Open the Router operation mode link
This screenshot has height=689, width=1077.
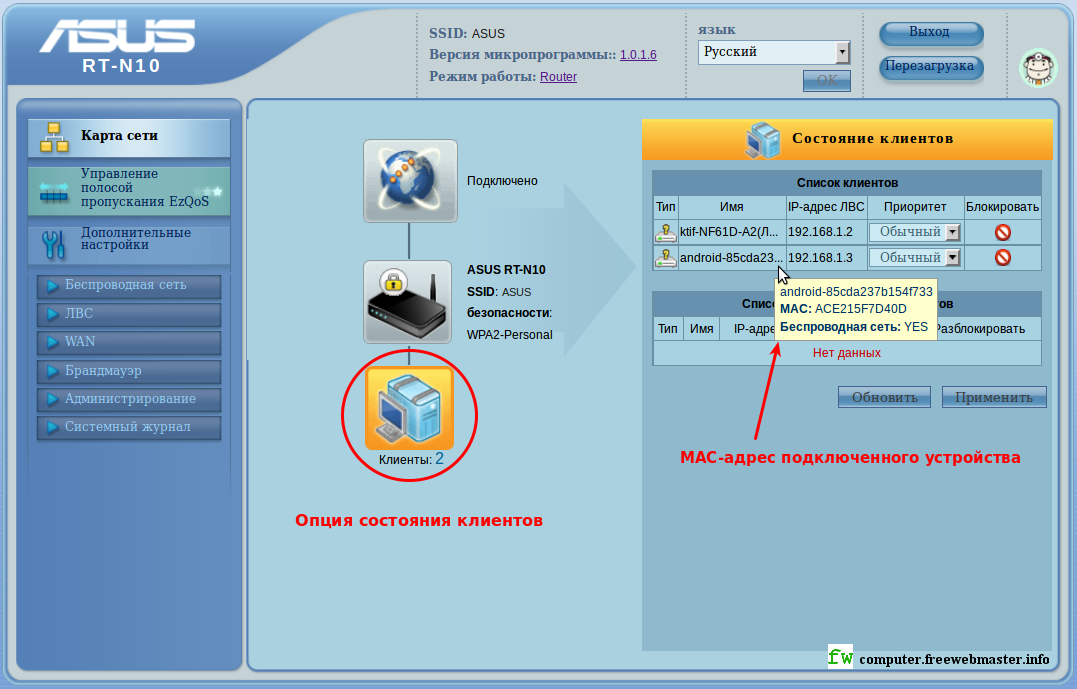point(558,77)
